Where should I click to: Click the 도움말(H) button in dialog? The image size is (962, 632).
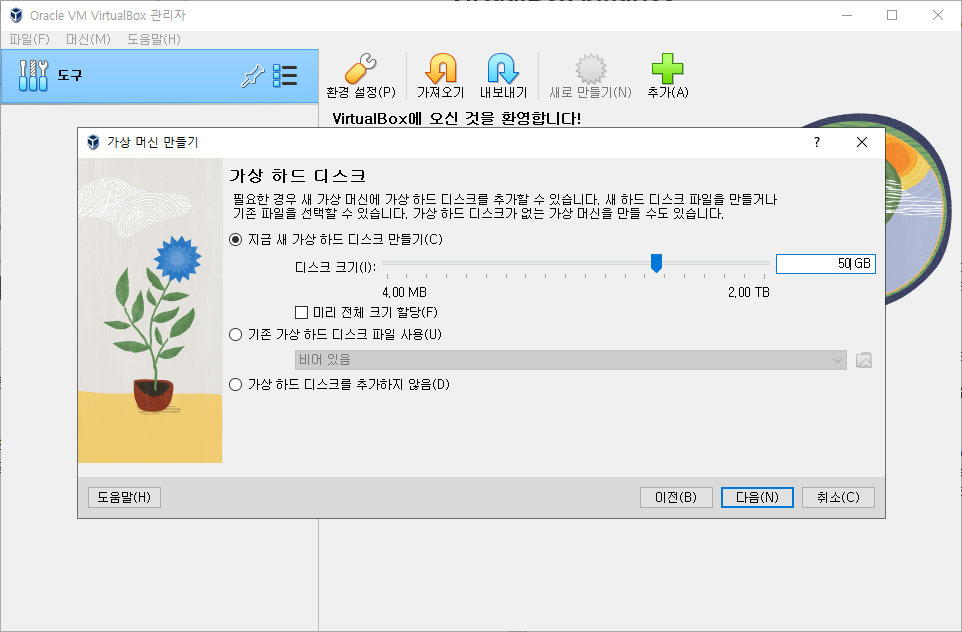point(125,498)
